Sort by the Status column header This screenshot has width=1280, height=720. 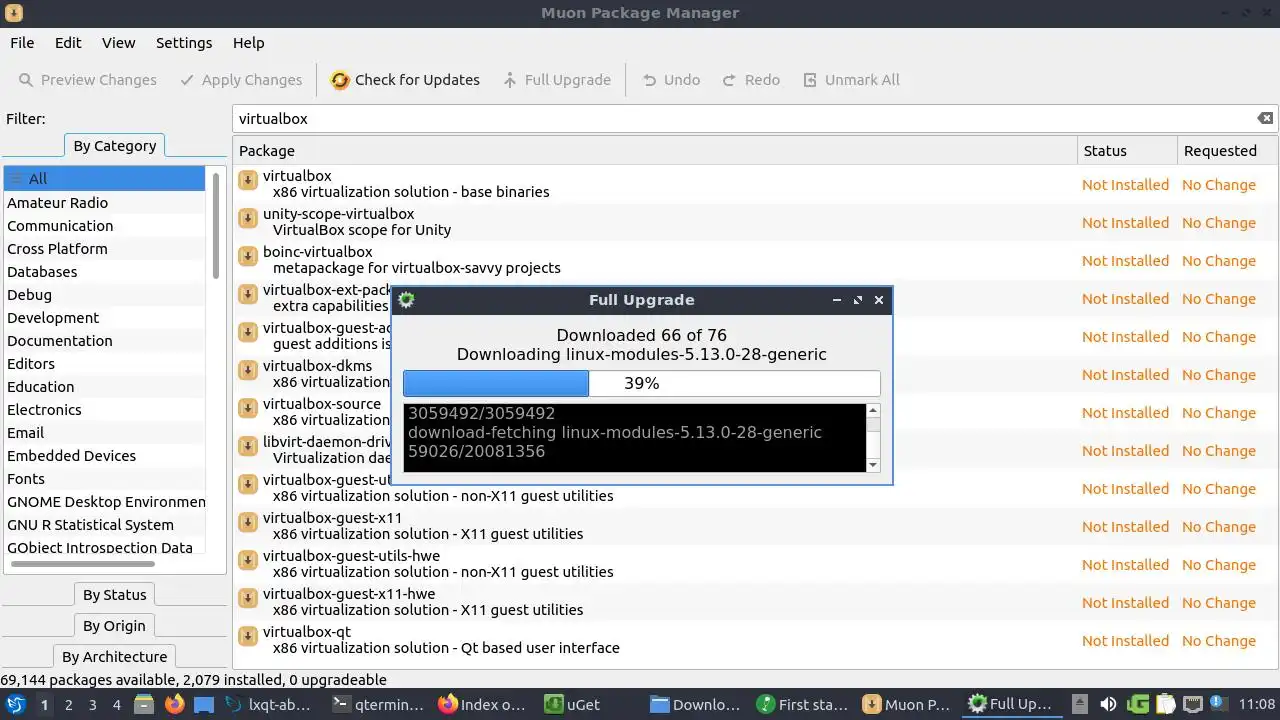[x=1127, y=151]
